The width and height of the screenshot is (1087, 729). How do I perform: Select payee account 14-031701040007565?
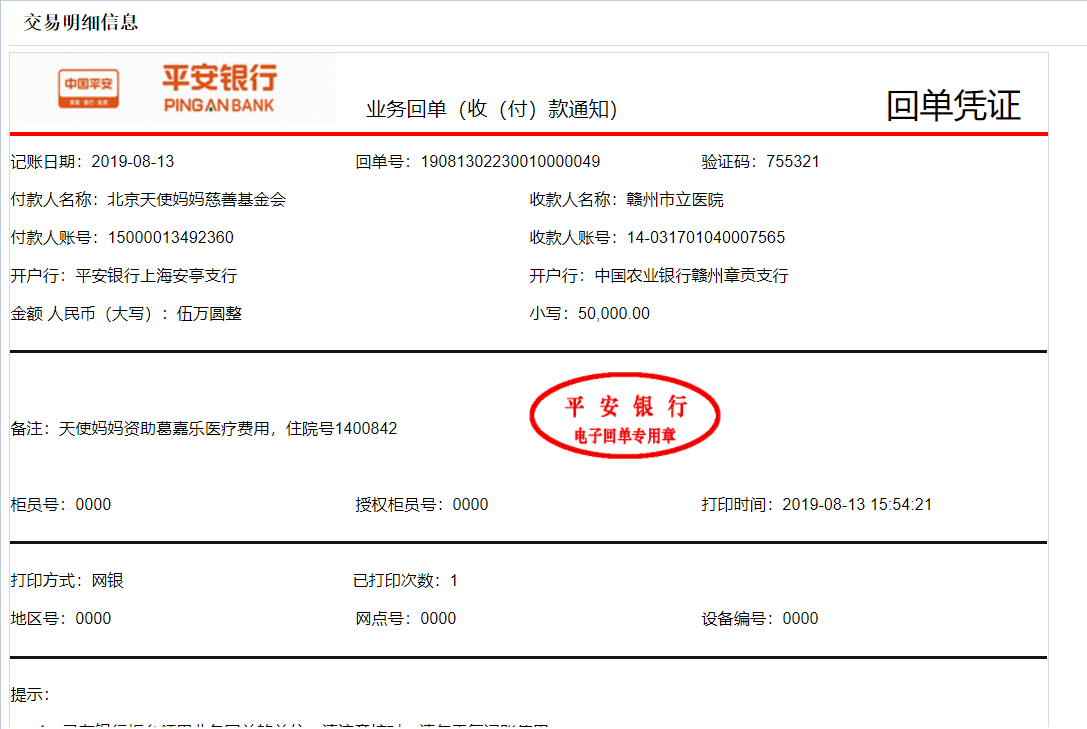pos(706,238)
